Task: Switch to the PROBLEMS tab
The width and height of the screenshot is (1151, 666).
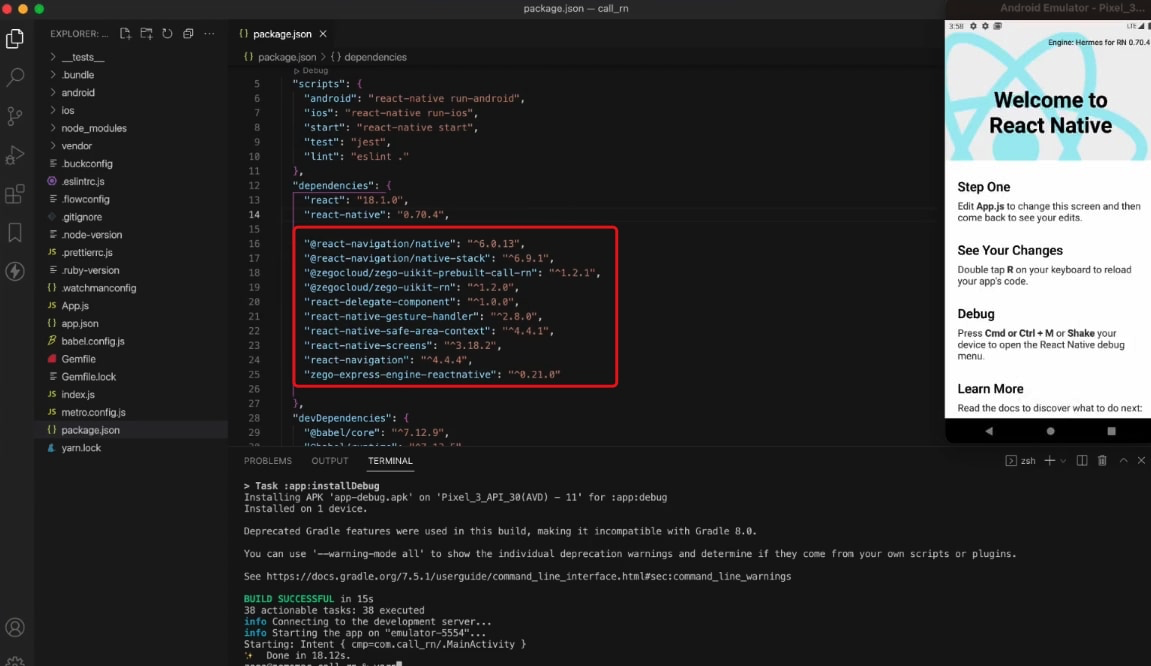Action: [267, 460]
